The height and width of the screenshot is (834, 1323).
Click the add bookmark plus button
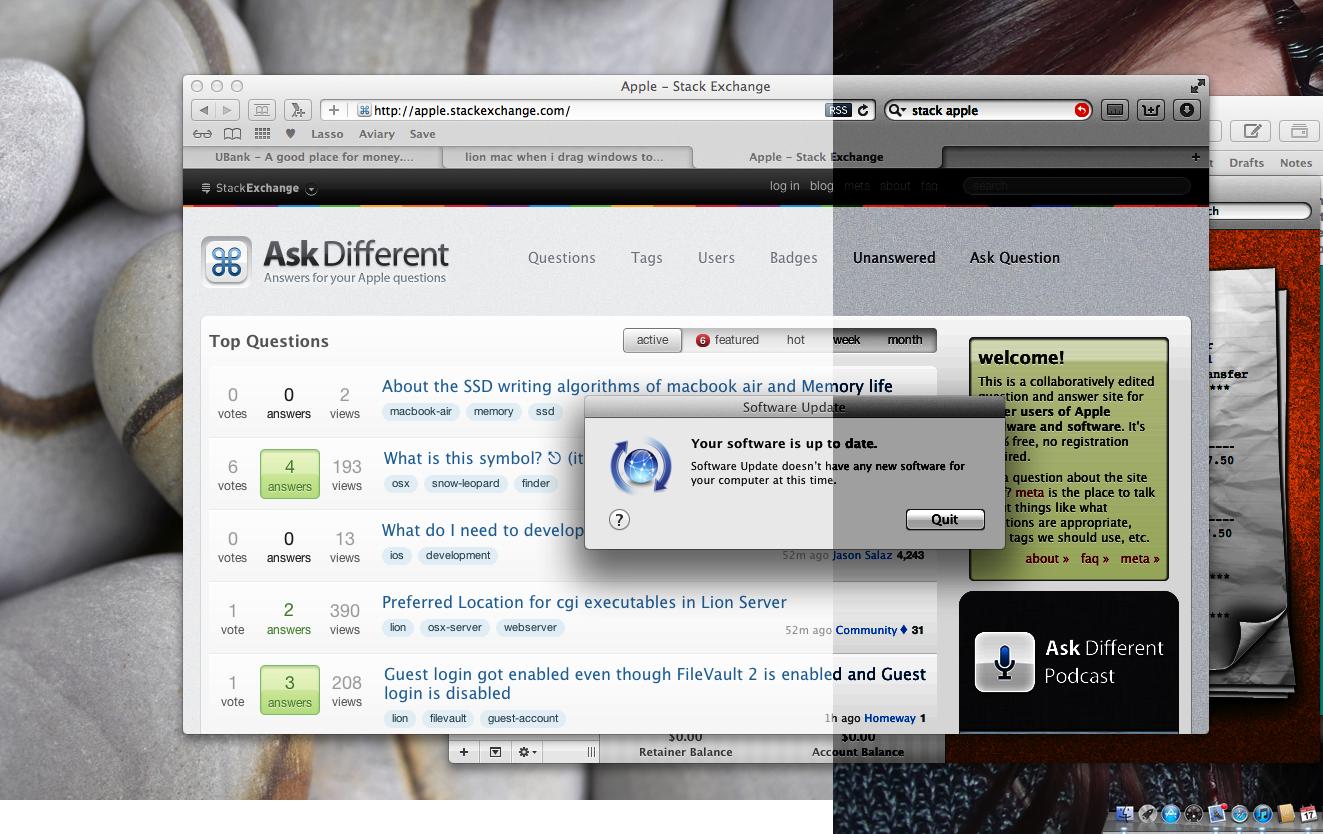pos(334,110)
